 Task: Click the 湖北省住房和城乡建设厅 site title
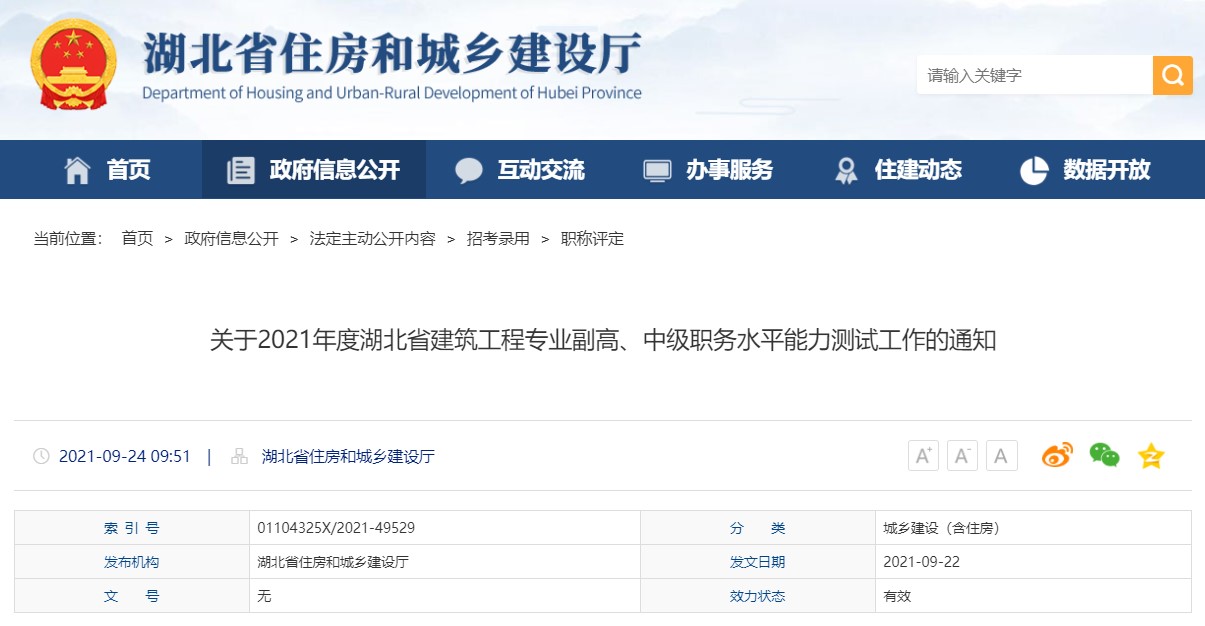(392, 54)
